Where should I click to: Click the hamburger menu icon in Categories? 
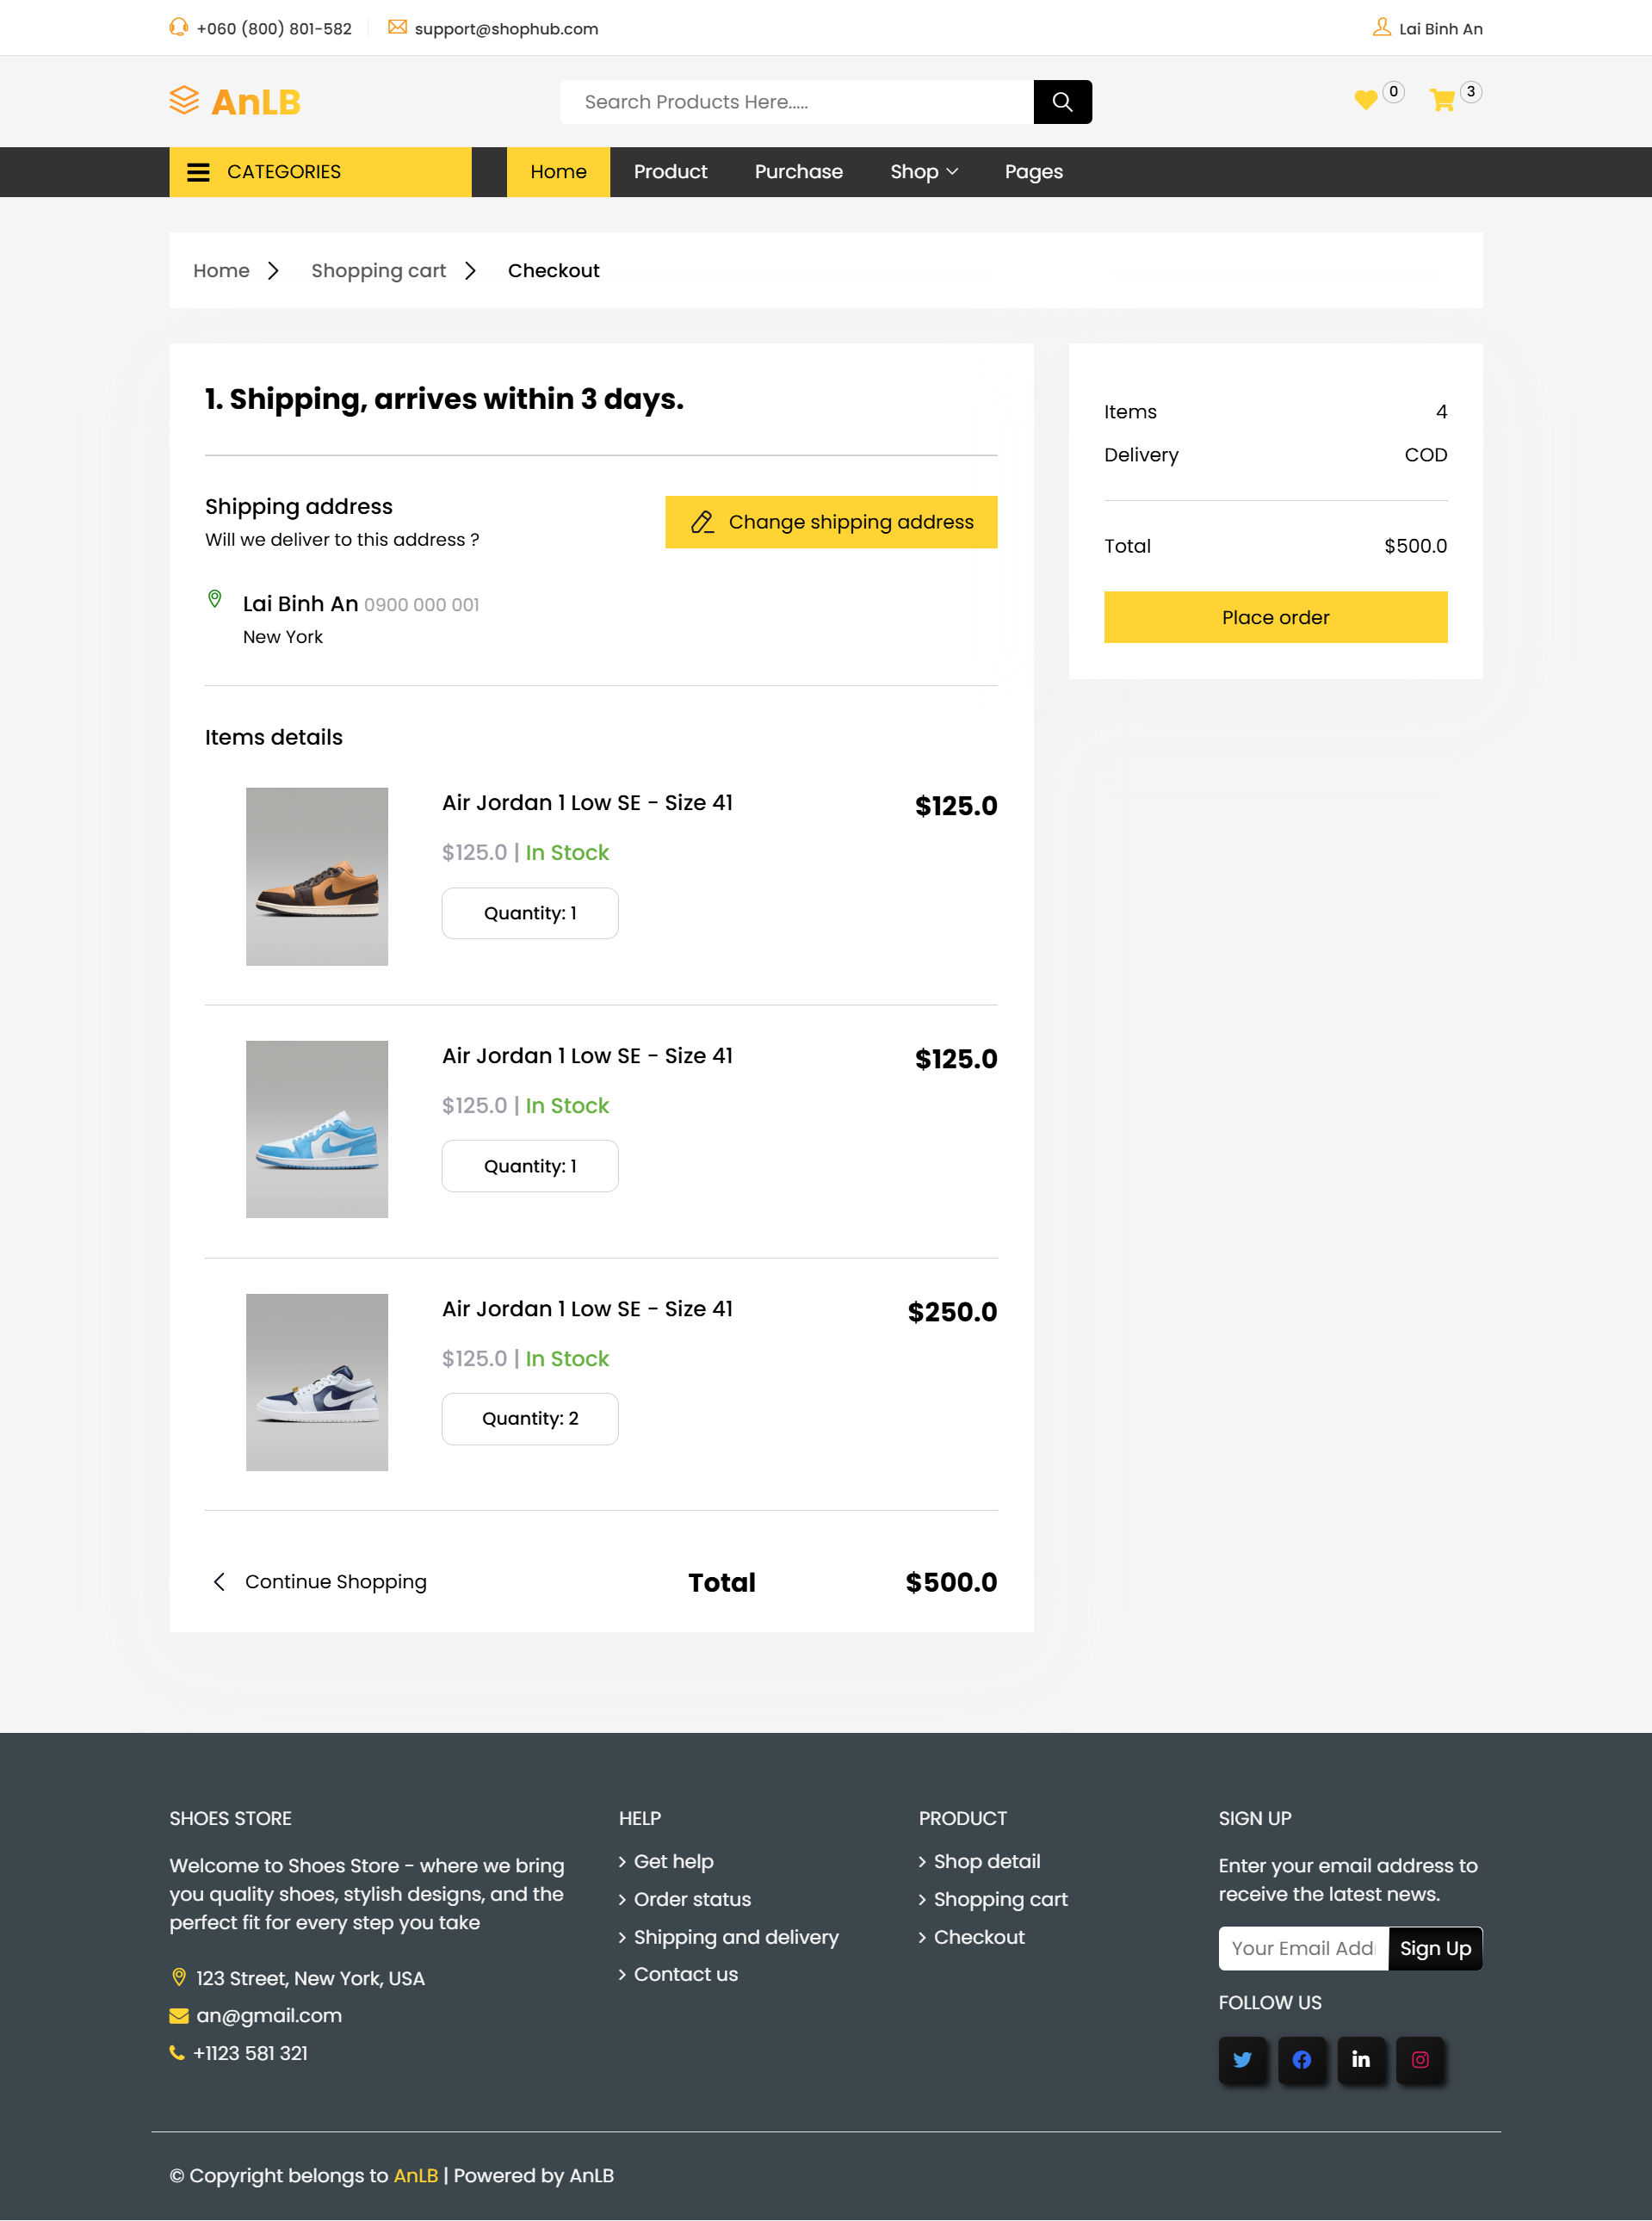click(x=199, y=172)
